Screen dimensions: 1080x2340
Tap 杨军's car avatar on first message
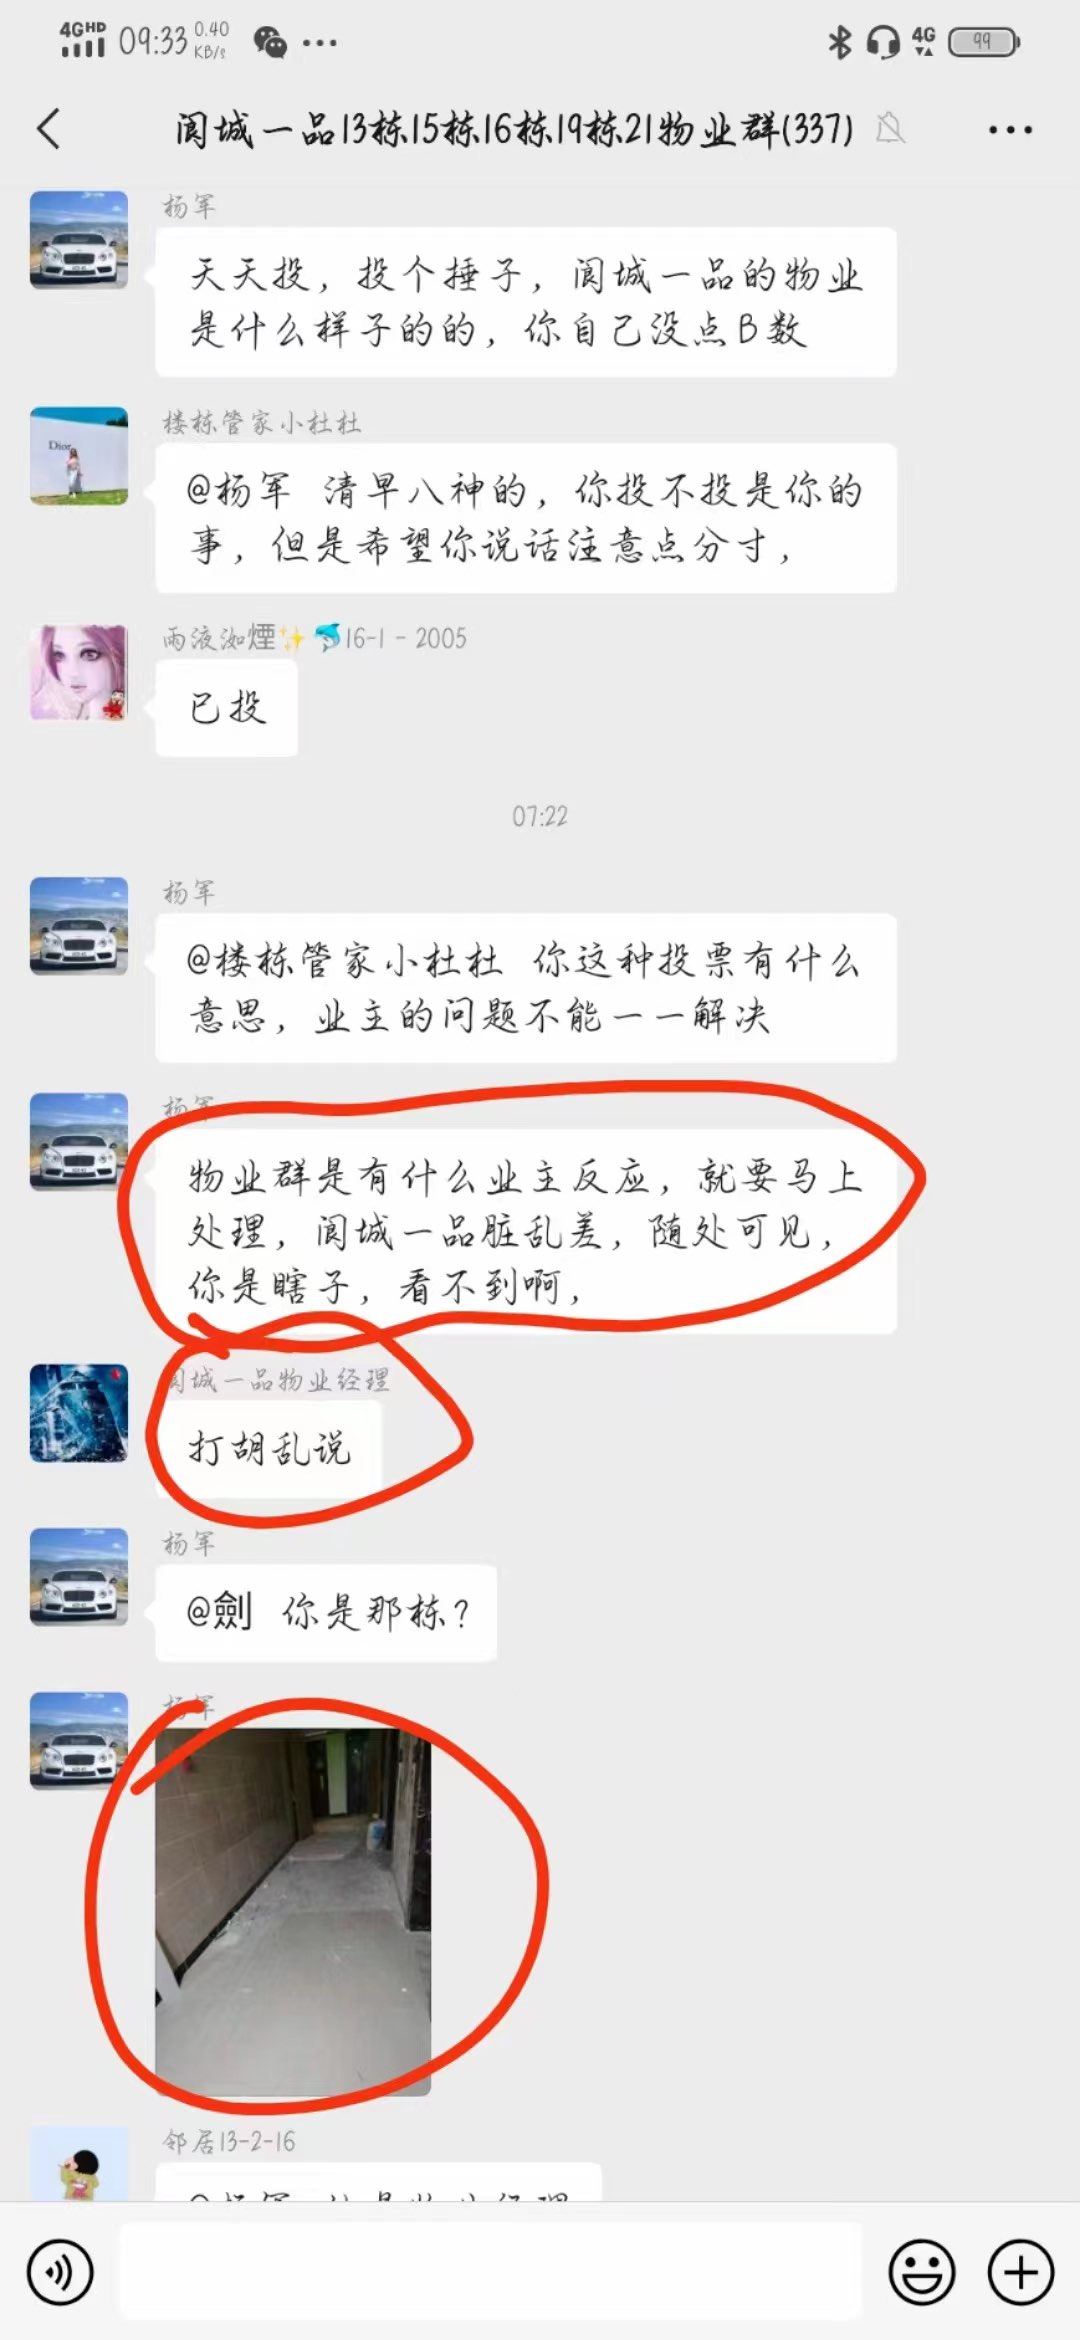79,240
